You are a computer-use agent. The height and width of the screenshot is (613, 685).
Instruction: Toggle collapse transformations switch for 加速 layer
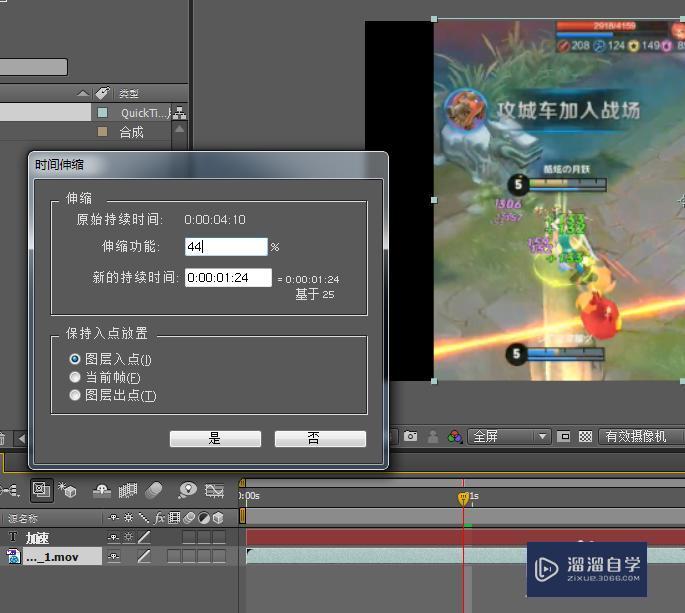[128, 537]
